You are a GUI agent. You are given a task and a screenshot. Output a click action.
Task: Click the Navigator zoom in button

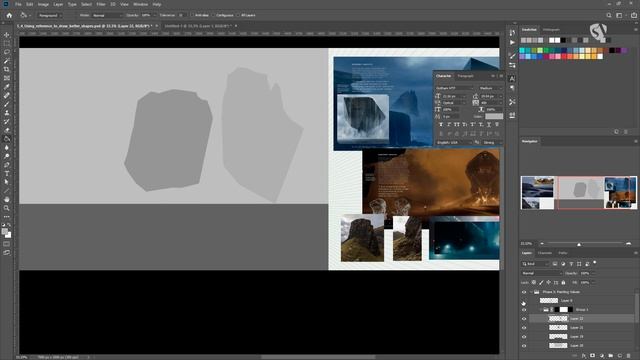click(x=628, y=244)
